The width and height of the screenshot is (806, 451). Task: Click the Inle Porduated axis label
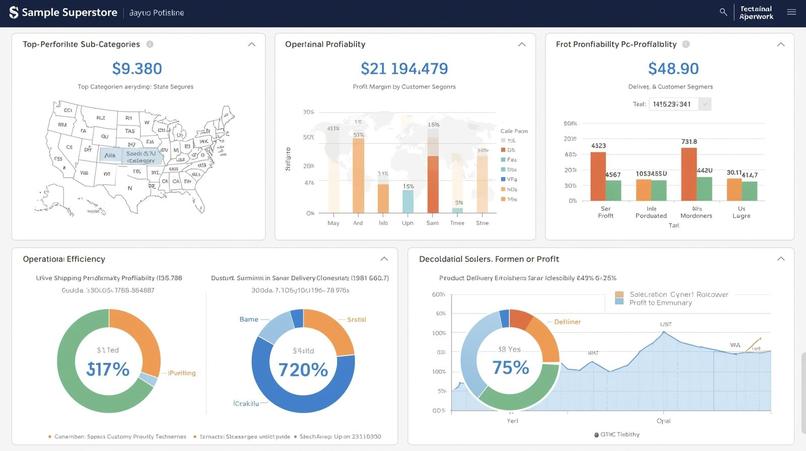click(651, 212)
